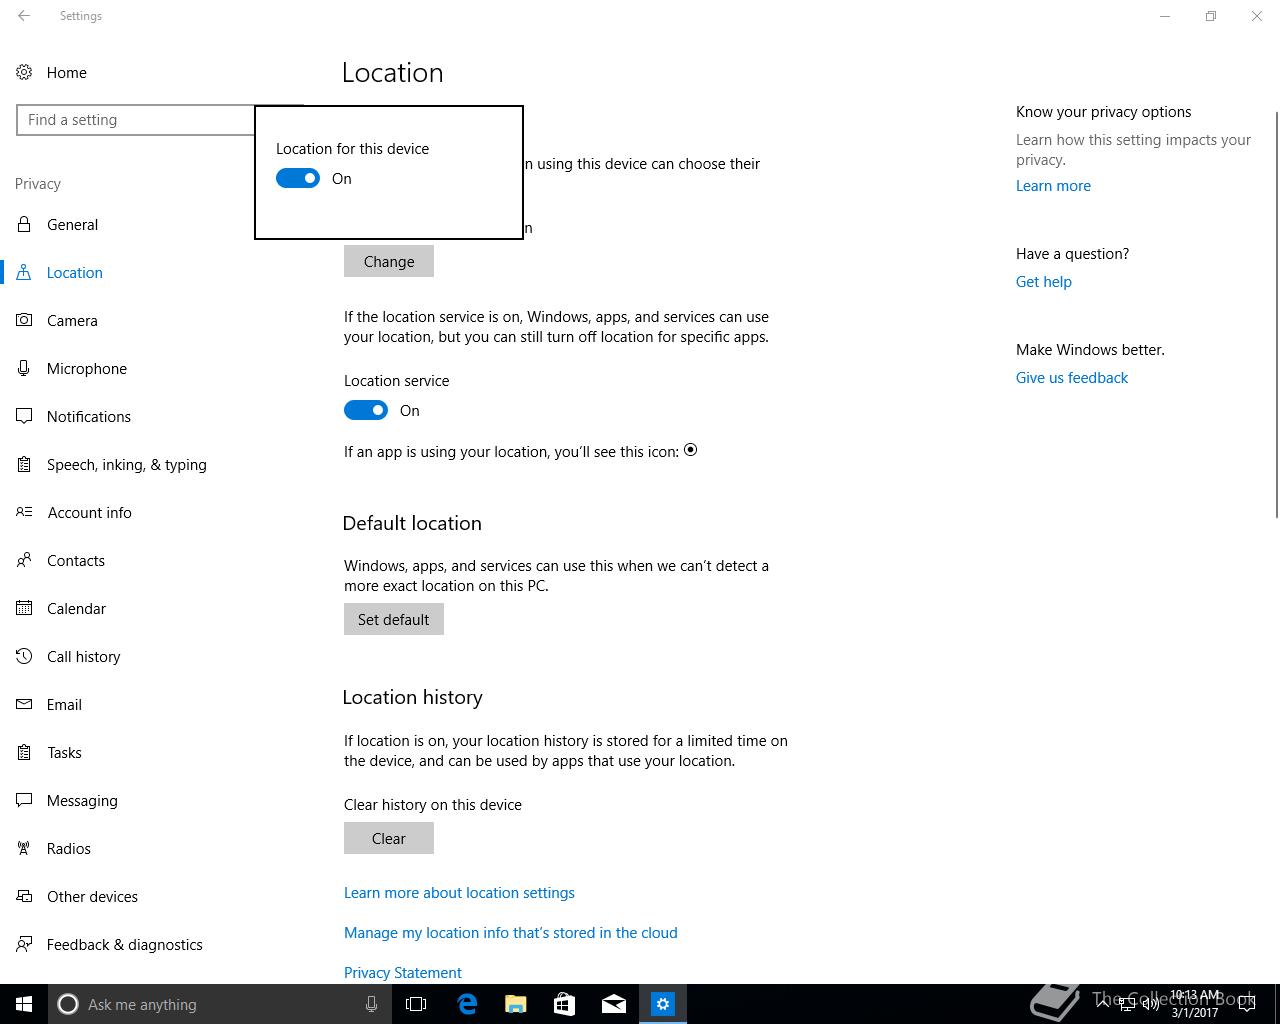Click the Tasks clipboard icon
The height and width of the screenshot is (1024, 1280).
point(24,752)
